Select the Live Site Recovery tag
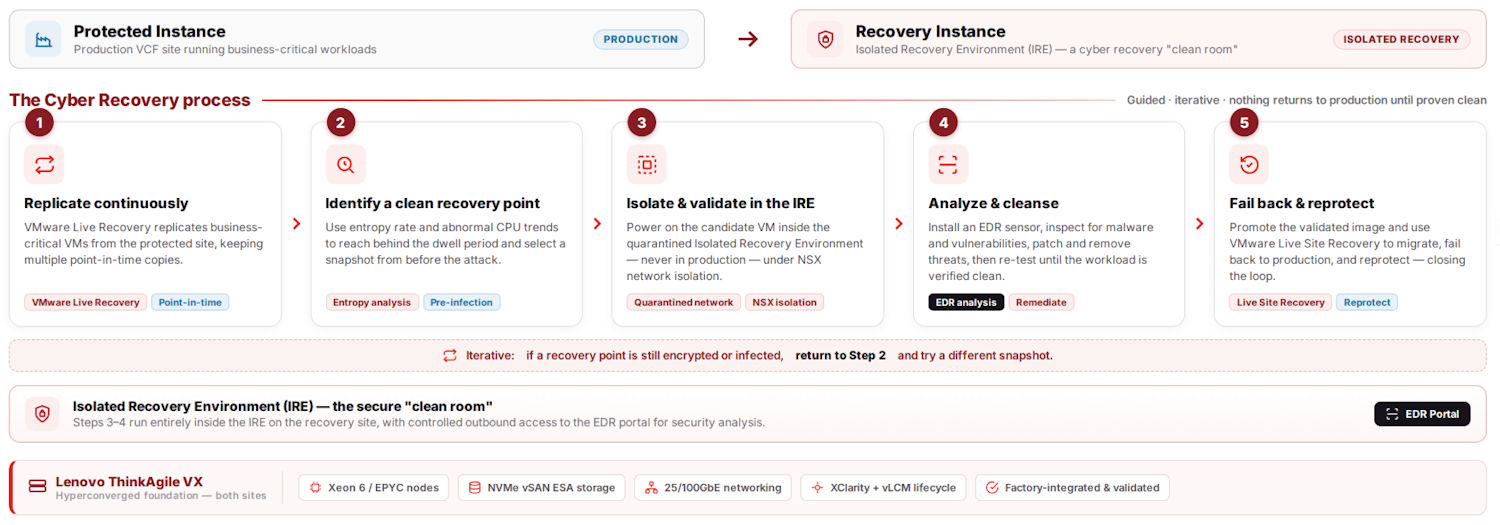 [x=1281, y=302]
